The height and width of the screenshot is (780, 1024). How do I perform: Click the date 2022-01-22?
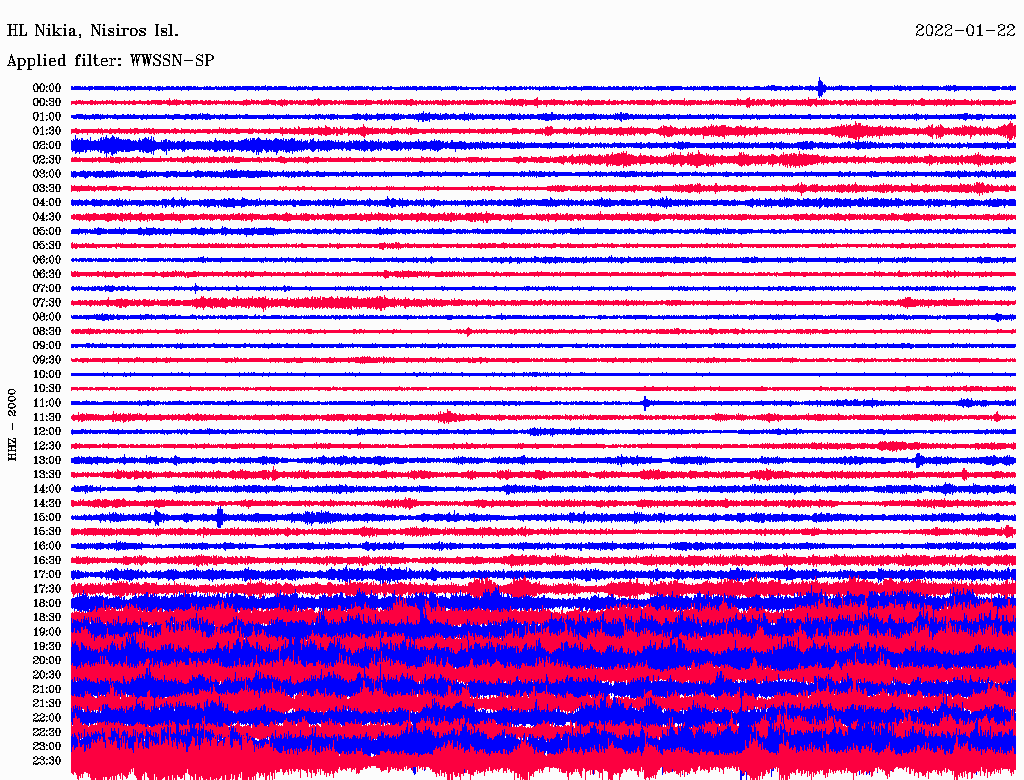pyautogui.click(x=964, y=31)
